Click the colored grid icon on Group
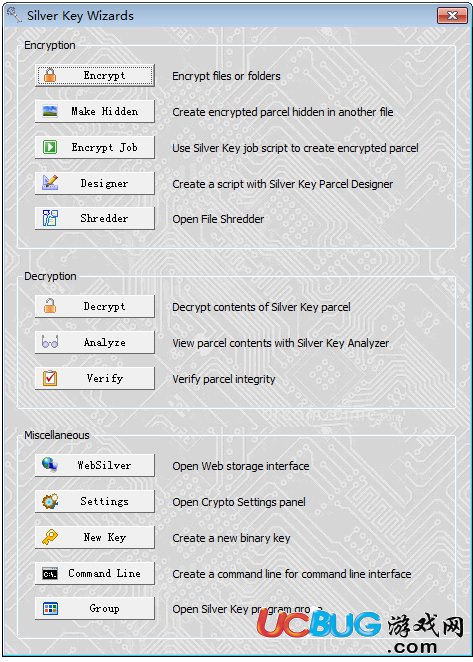This screenshot has height=662, width=473. (x=50, y=608)
